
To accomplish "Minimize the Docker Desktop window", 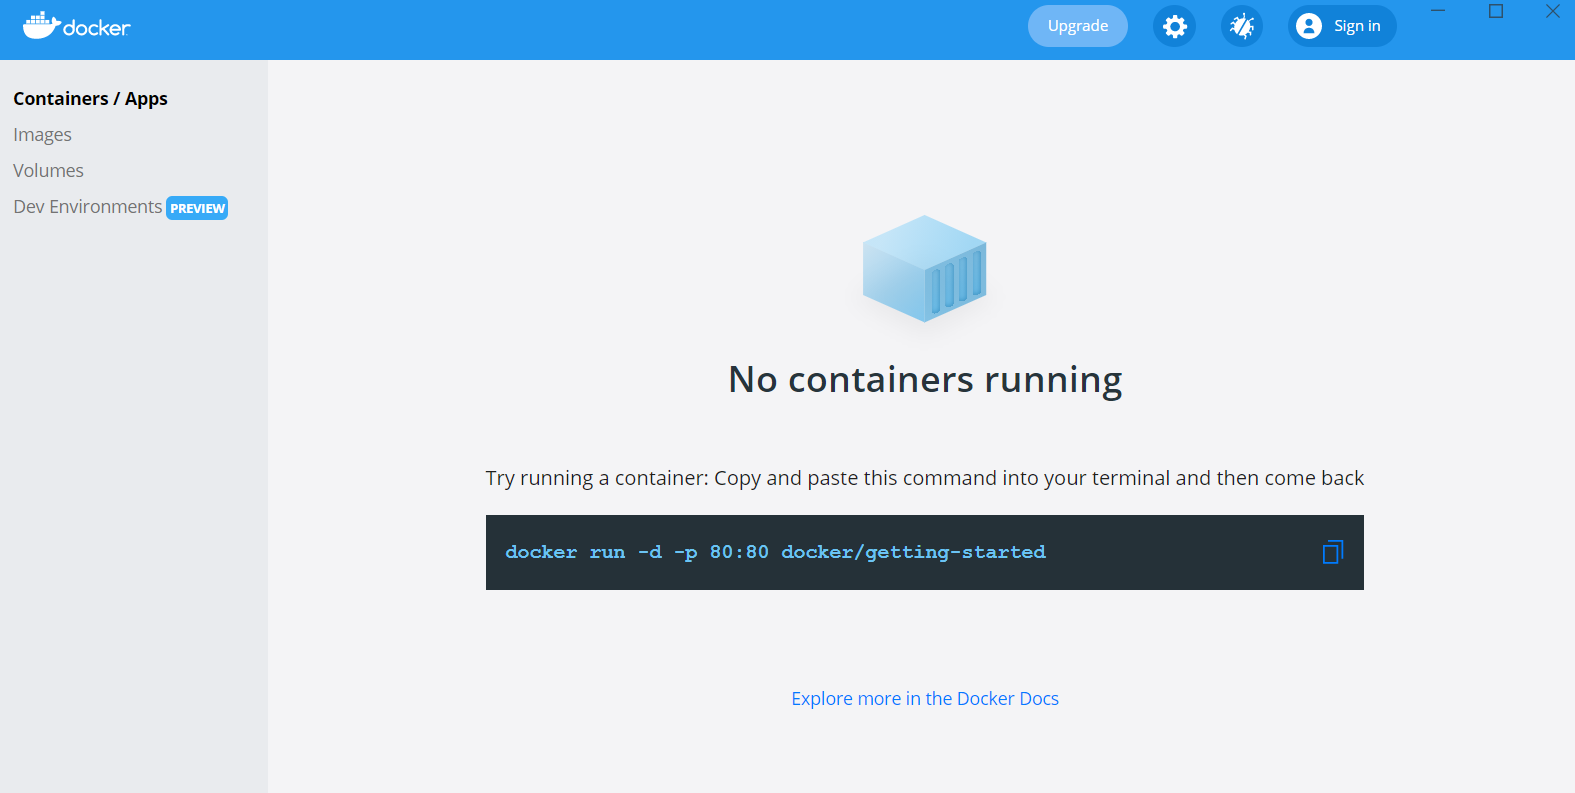I will [1438, 11].
